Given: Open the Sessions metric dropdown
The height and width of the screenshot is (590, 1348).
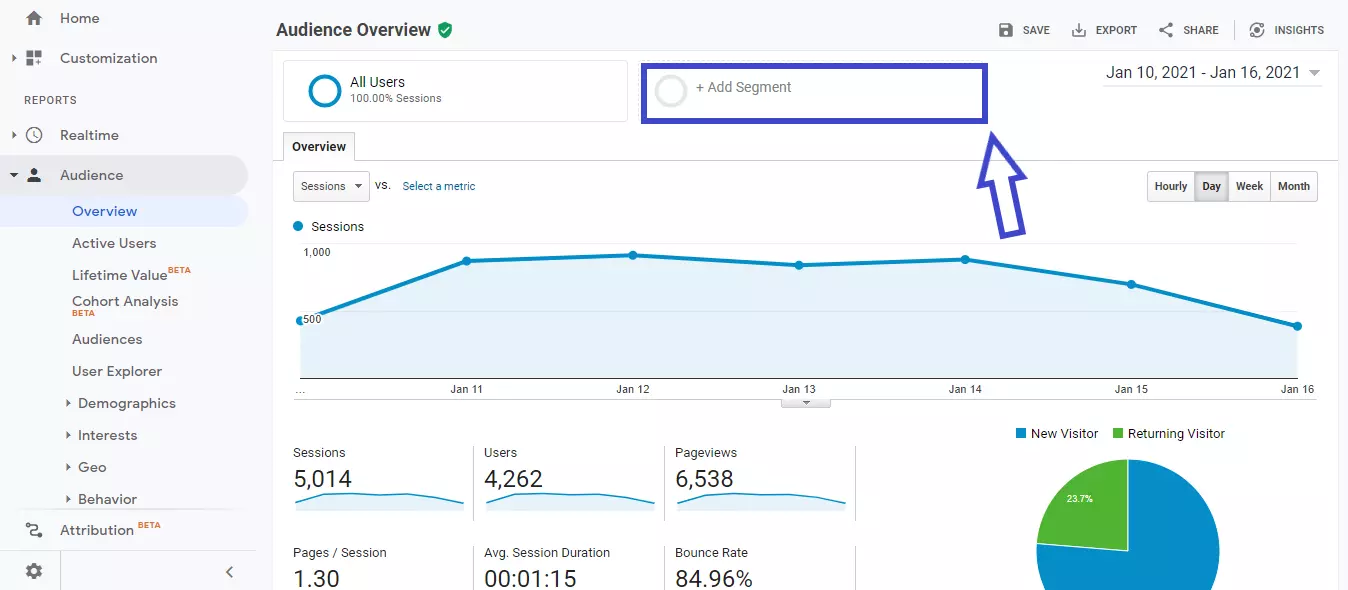Looking at the screenshot, I should tap(331, 186).
